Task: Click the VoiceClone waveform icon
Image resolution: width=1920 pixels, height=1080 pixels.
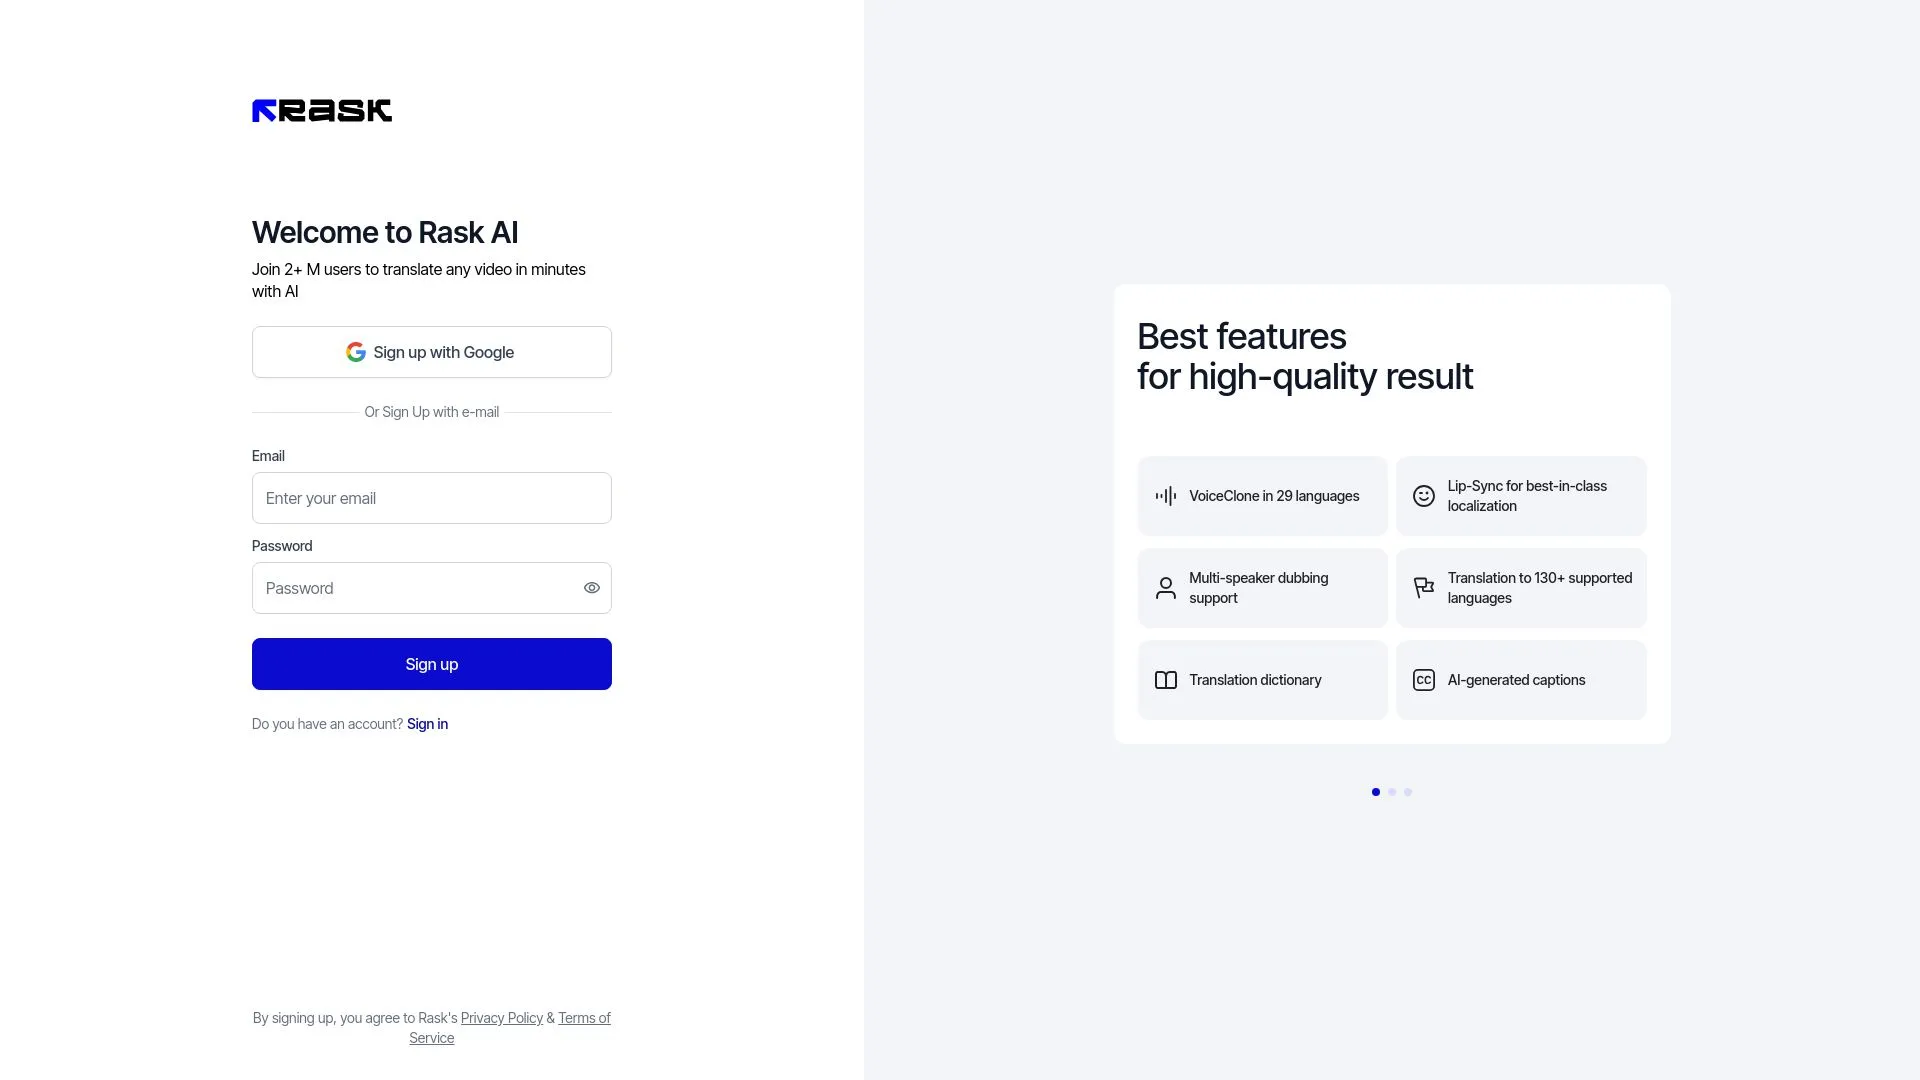Action: coord(1165,496)
